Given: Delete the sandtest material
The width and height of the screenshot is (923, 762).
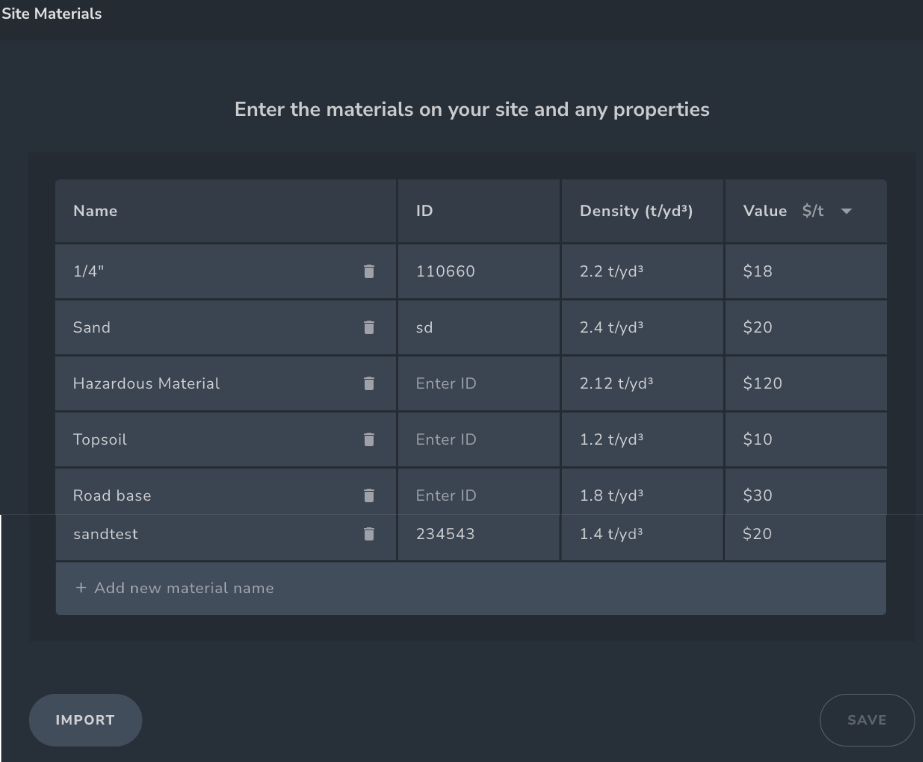Looking at the screenshot, I should [369, 534].
